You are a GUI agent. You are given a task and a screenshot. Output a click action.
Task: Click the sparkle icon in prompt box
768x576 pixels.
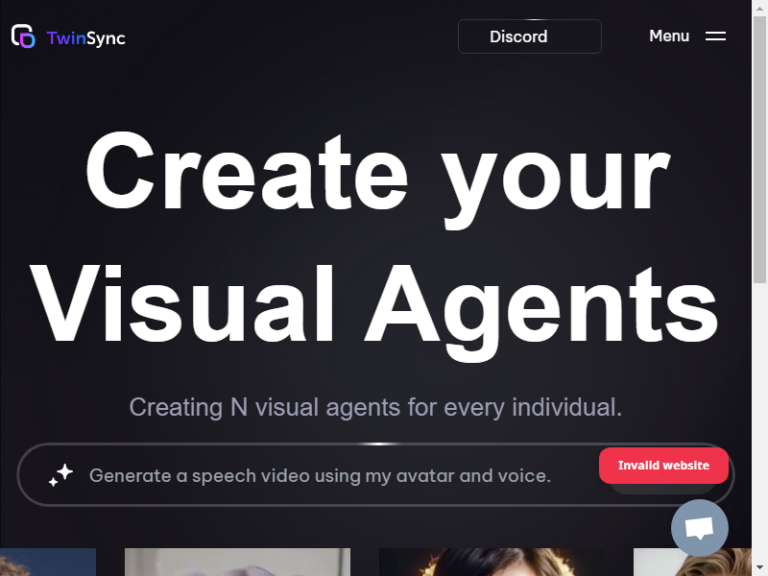[61, 475]
